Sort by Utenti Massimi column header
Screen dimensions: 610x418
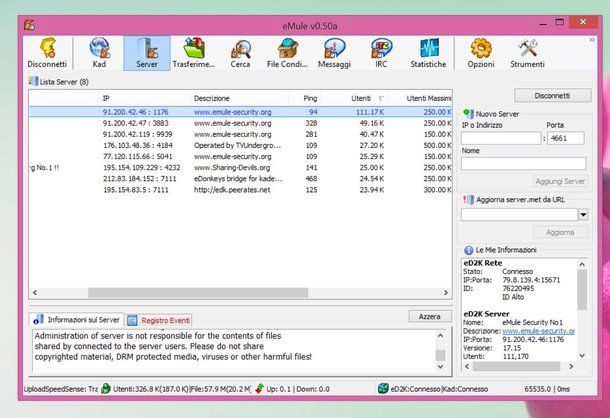tap(420, 98)
